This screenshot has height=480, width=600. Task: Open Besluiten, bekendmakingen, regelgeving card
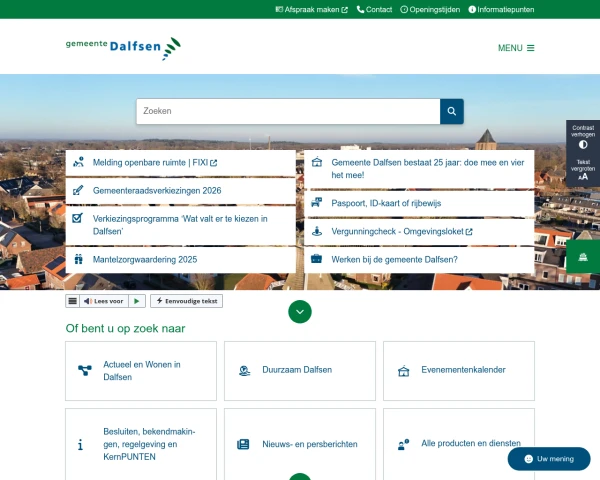pyautogui.click(x=141, y=444)
